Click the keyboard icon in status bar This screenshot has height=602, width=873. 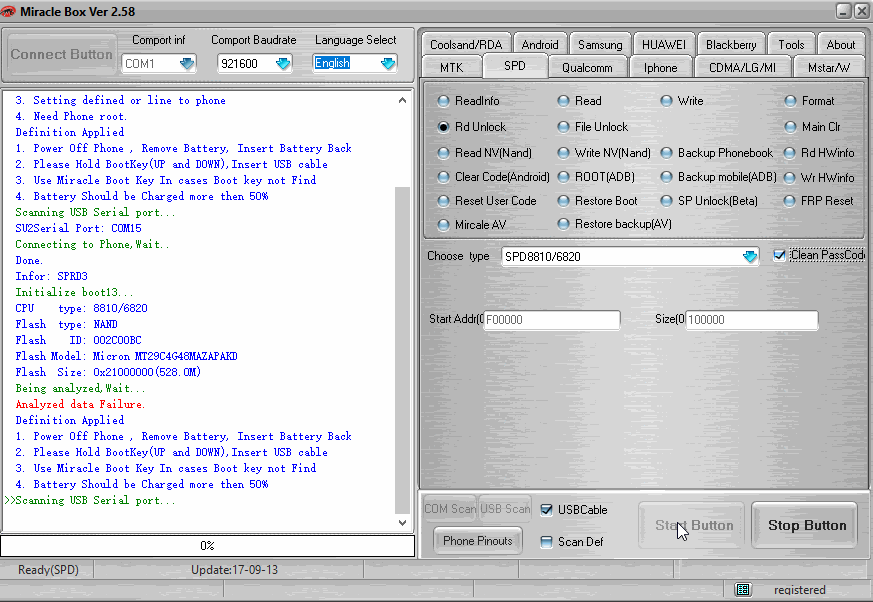[742, 590]
